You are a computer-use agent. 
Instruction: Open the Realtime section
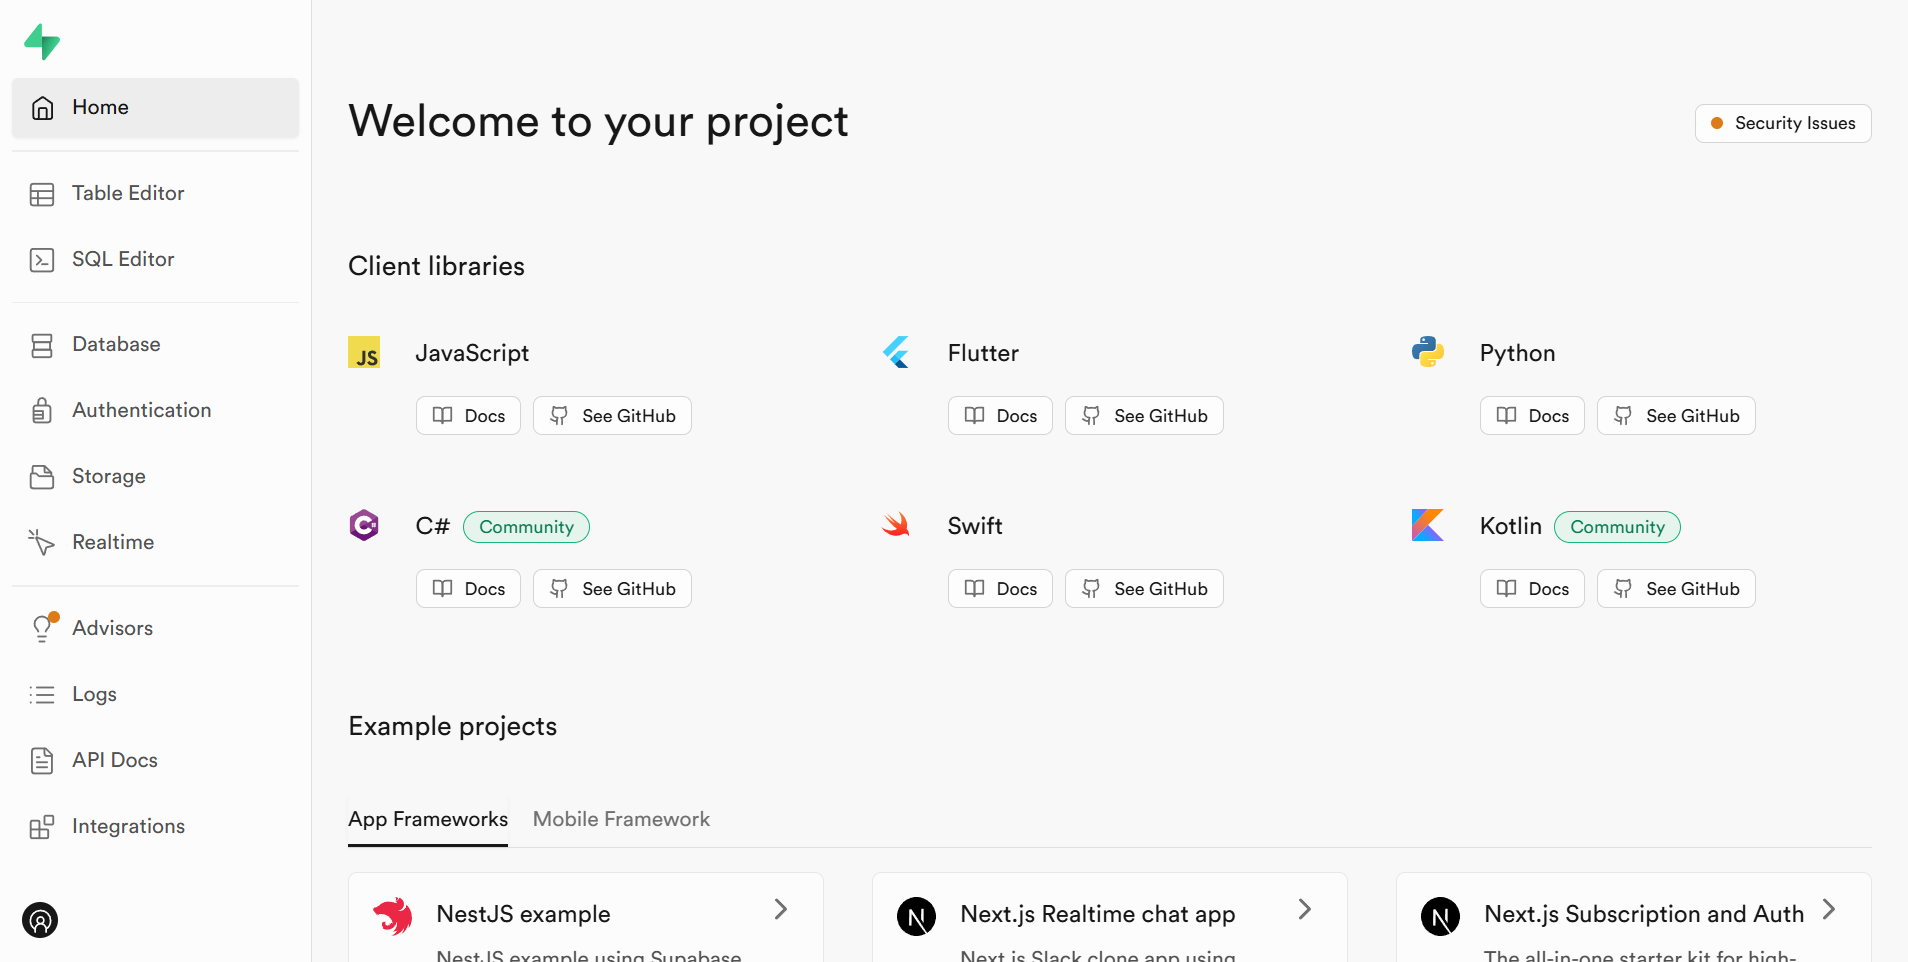(x=114, y=541)
